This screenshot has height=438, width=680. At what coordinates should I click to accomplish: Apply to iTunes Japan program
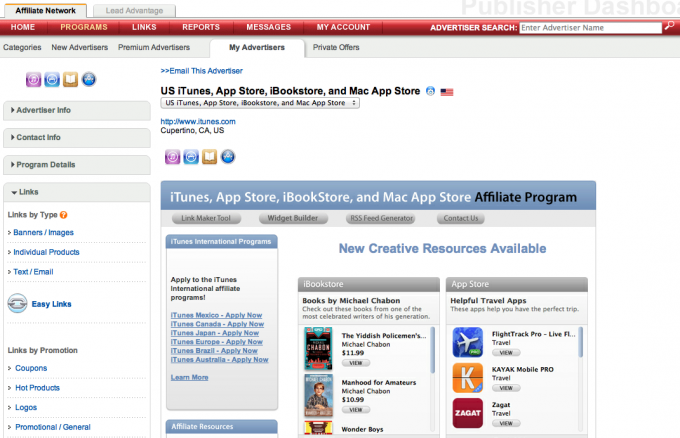pos(215,333)
